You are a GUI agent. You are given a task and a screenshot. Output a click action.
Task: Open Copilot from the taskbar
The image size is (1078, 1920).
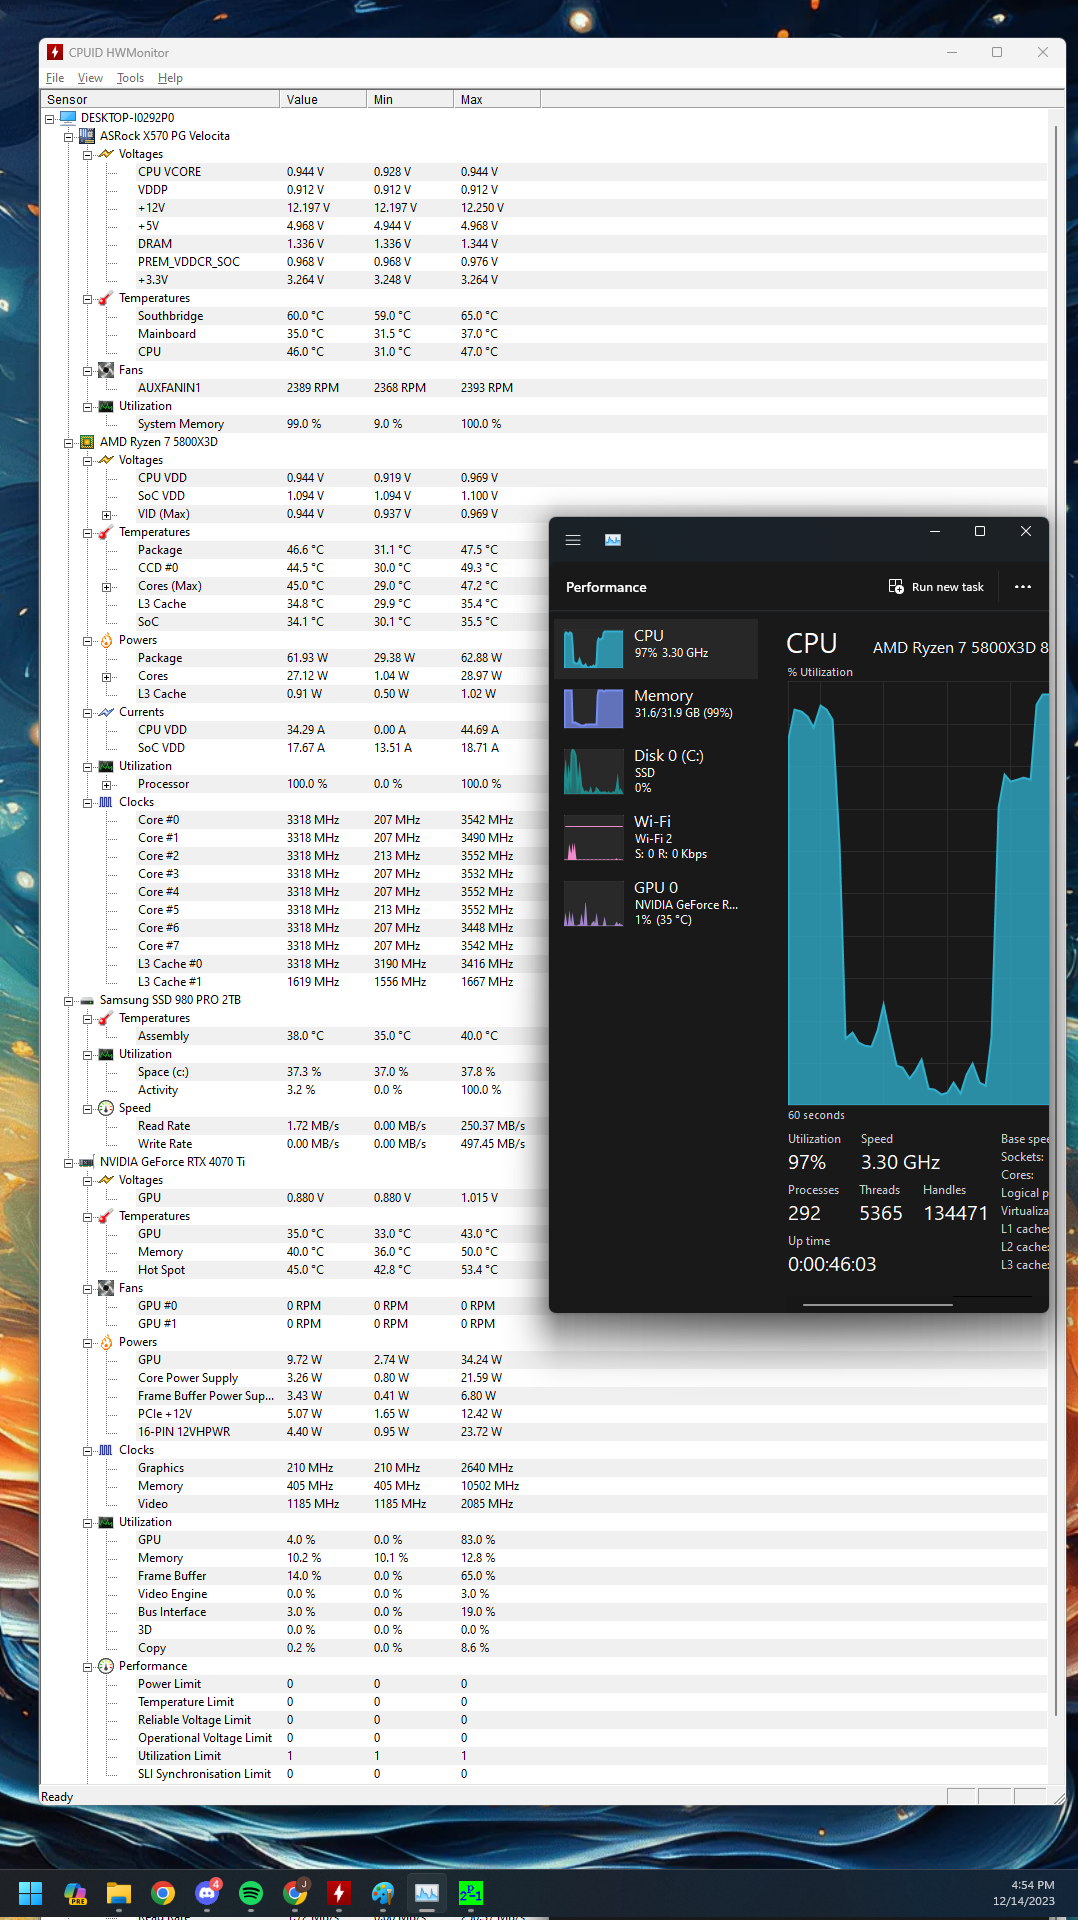75,1893
